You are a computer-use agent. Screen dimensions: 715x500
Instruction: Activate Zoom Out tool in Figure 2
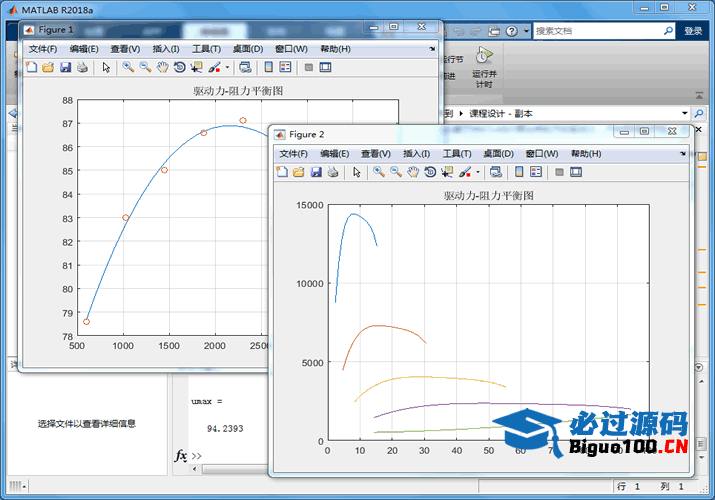pos(396,172)
